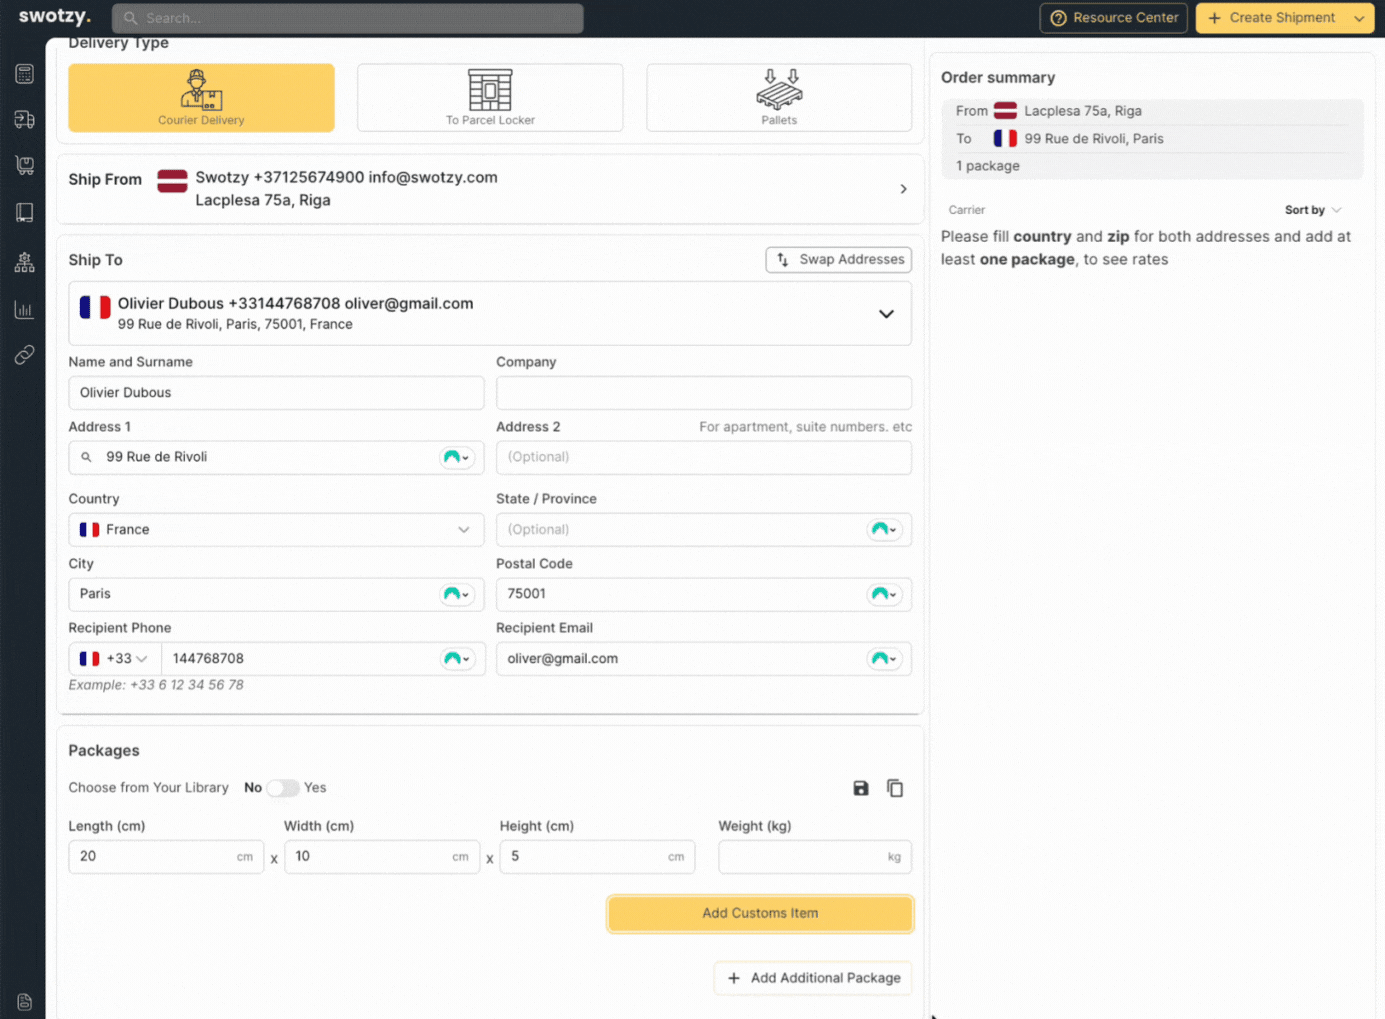Open the Sort by carrier menu
The height and width of the screenshot is (1019, 1385).
coord(1312,210)
